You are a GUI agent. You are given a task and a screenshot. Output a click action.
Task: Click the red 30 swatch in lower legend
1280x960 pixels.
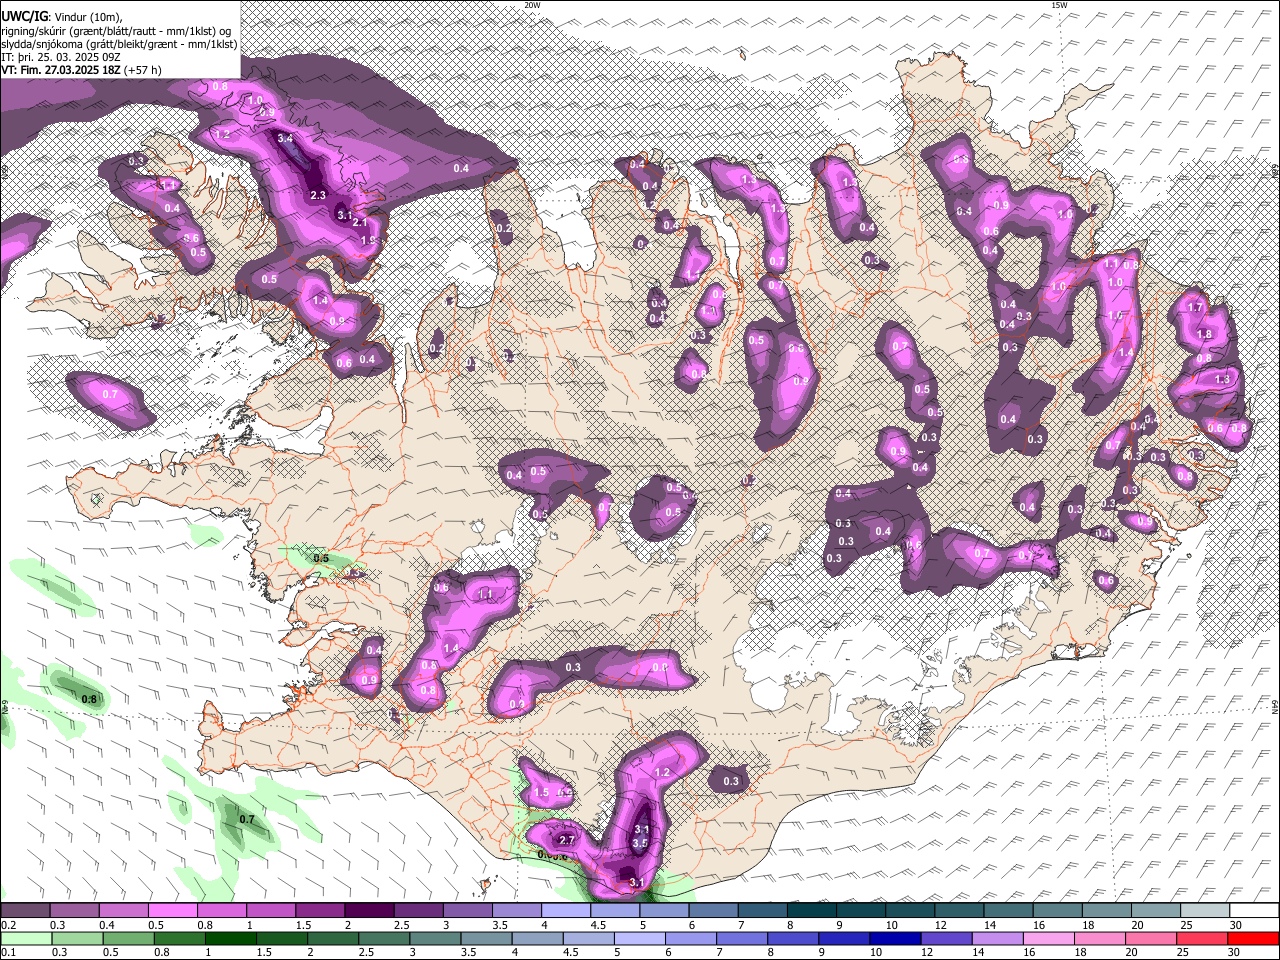pos(1255,938)
